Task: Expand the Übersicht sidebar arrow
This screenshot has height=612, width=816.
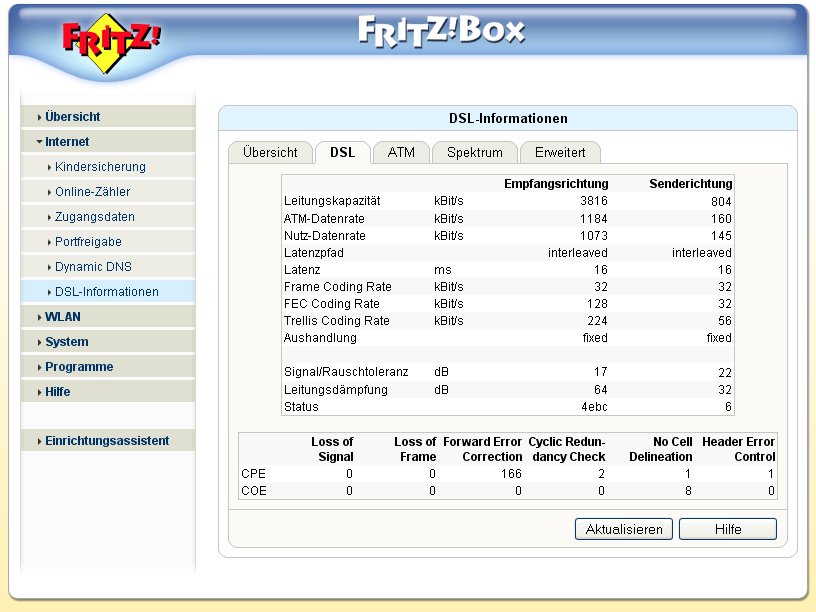Action: [x=40, y=118]
